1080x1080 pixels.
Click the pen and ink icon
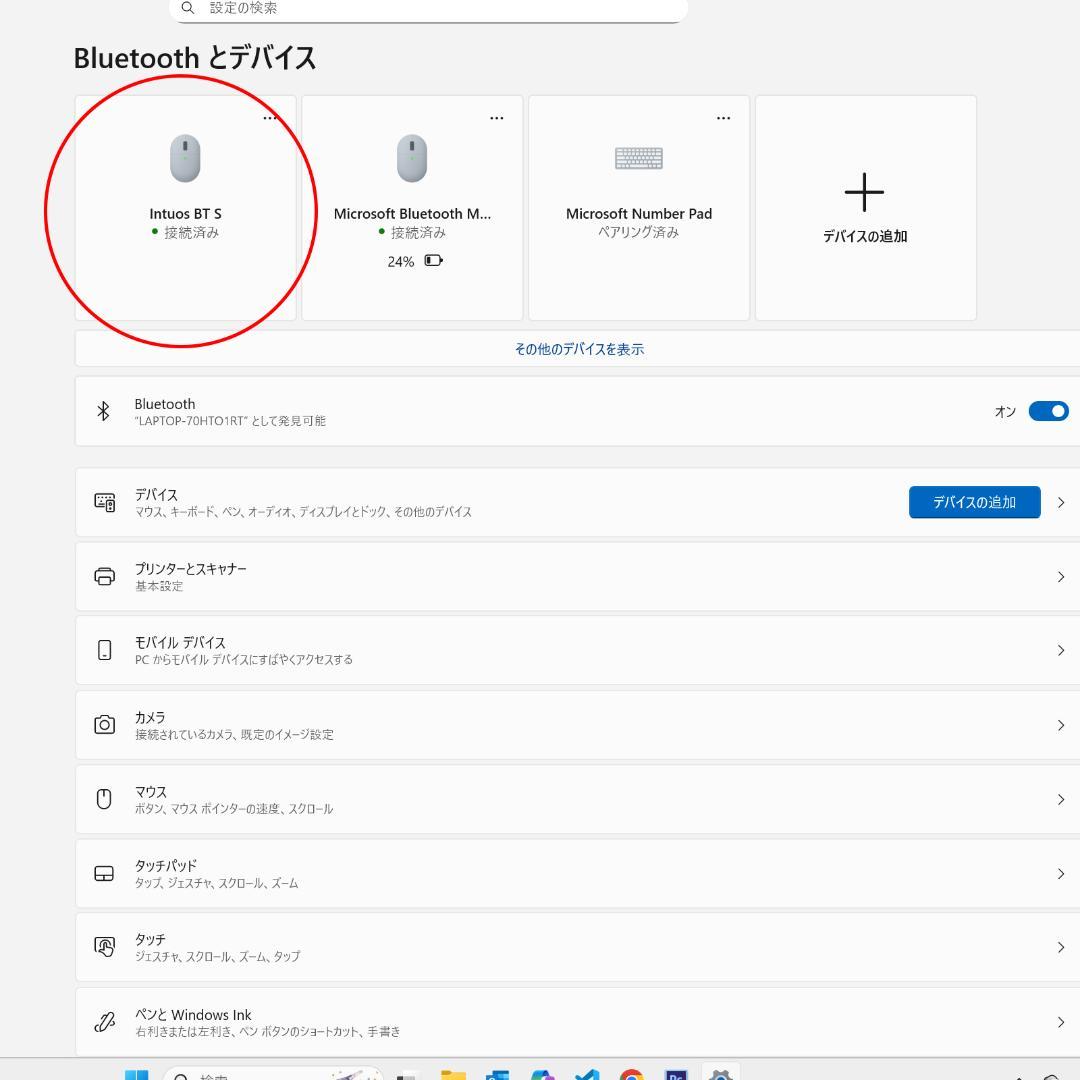click(x=105, y=1022)
